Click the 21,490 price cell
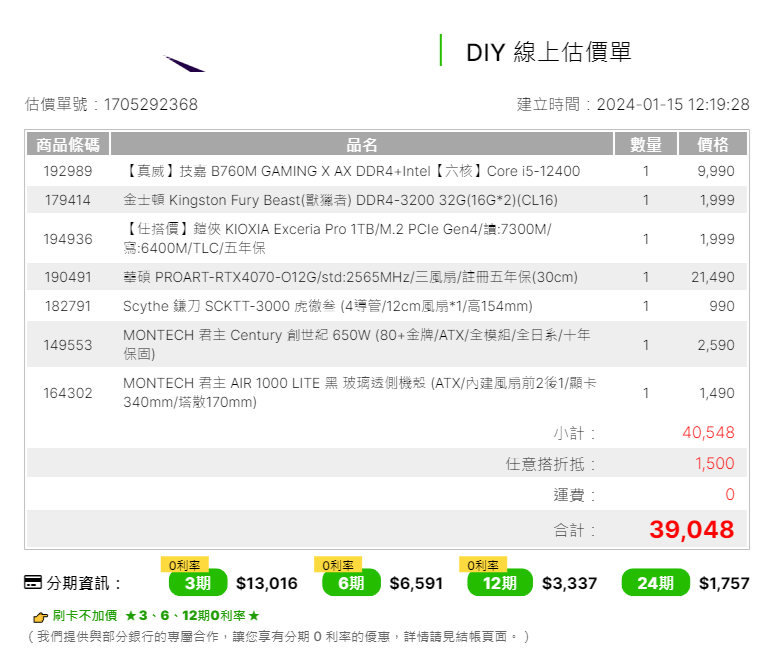The image size is (774, 668). pyautogui.click(x=713, y=277)
